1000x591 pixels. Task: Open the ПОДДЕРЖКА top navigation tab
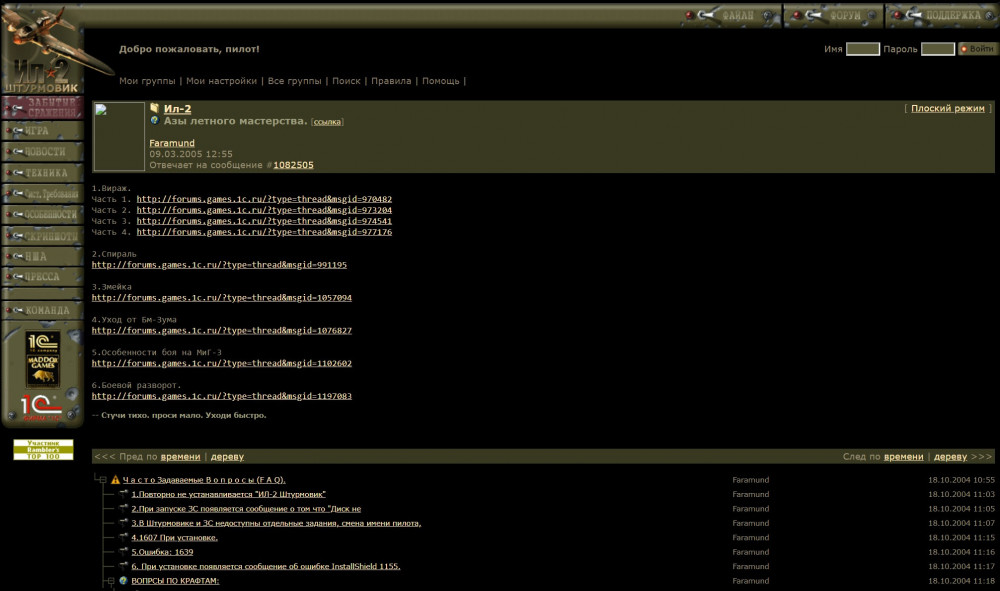click(x=941, y=15)
